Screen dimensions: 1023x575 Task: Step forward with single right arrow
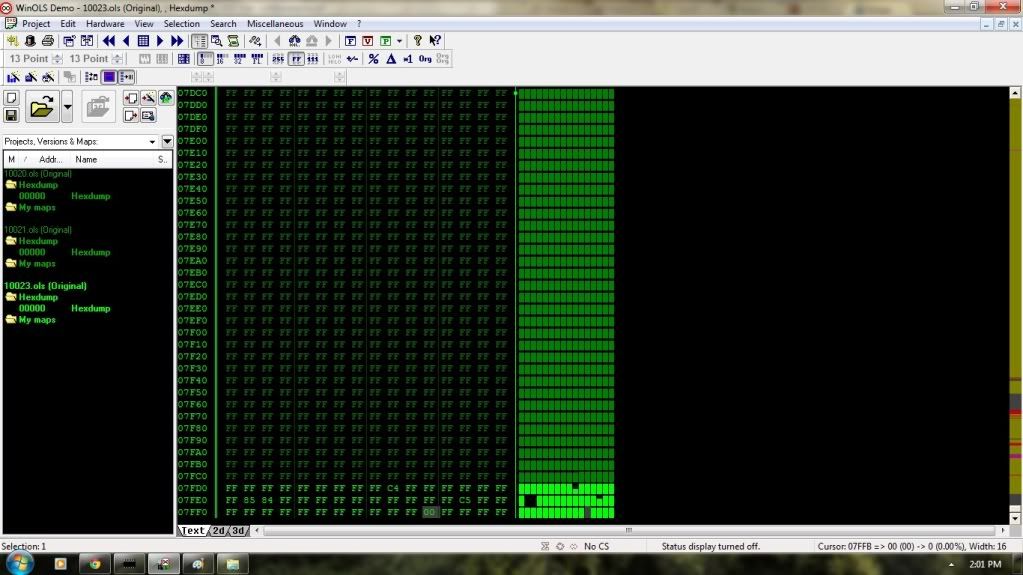point(160,40)
